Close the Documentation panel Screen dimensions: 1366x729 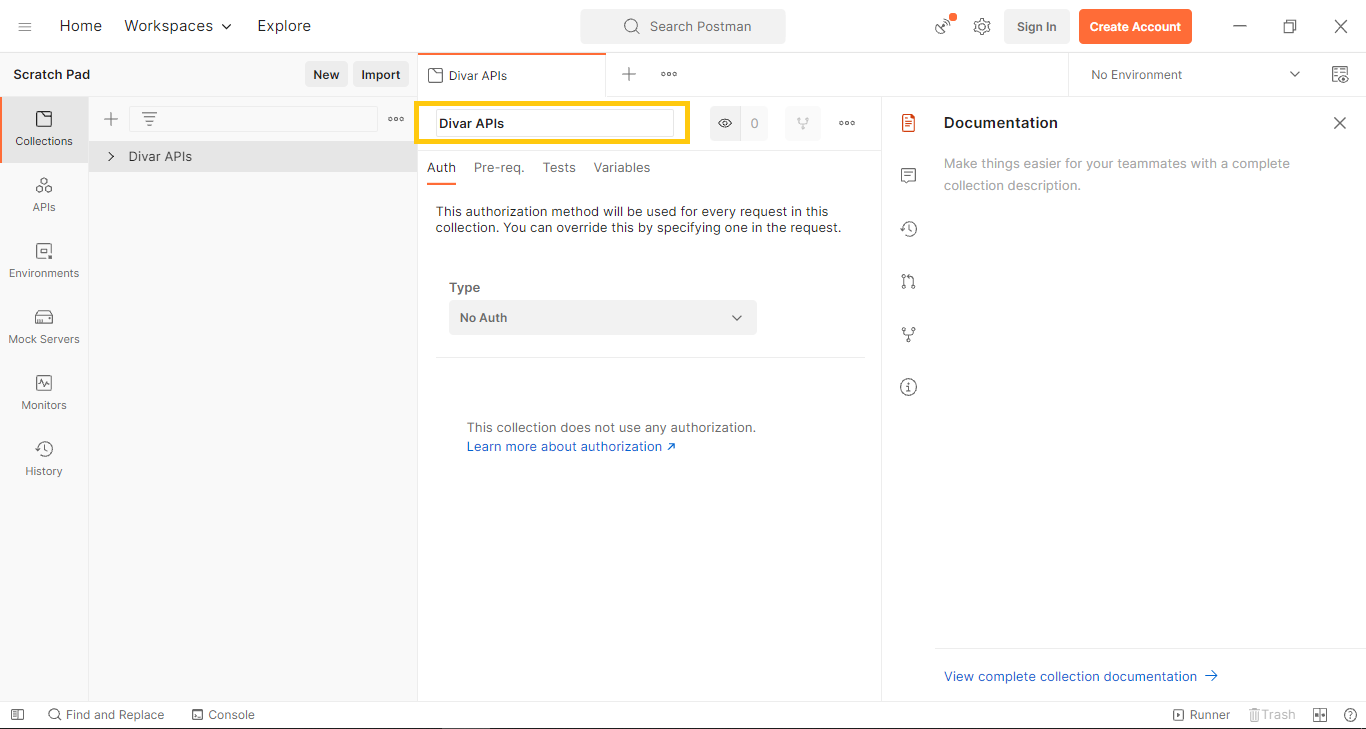1340,123
